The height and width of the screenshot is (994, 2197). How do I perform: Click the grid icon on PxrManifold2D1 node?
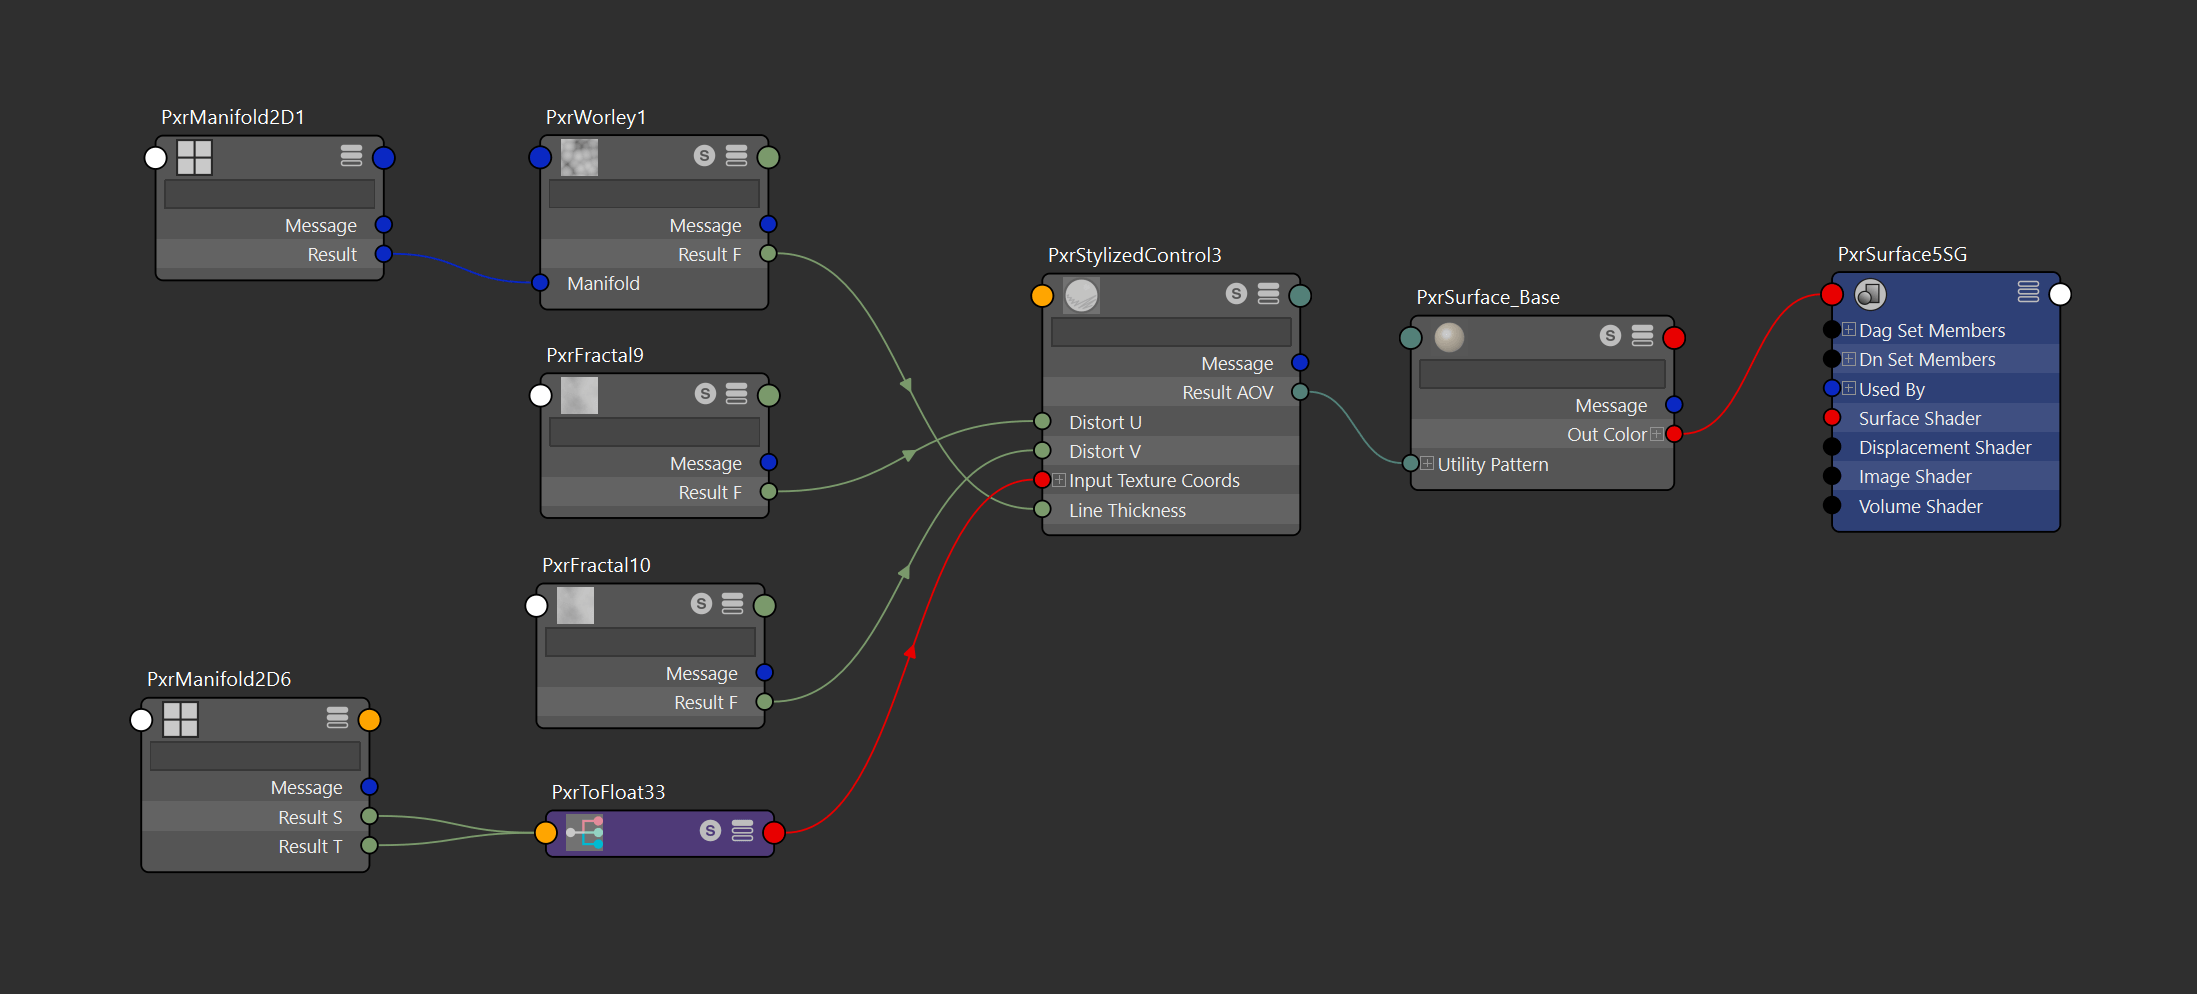pyautogui.click(x=193, y=157)
